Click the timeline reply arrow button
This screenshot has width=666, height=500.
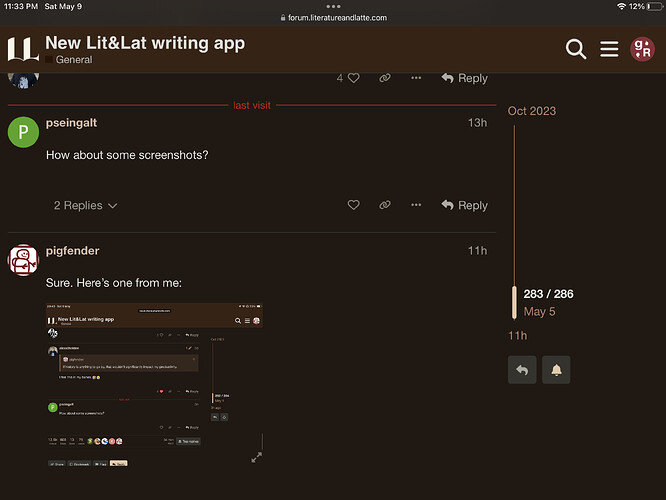522,370
